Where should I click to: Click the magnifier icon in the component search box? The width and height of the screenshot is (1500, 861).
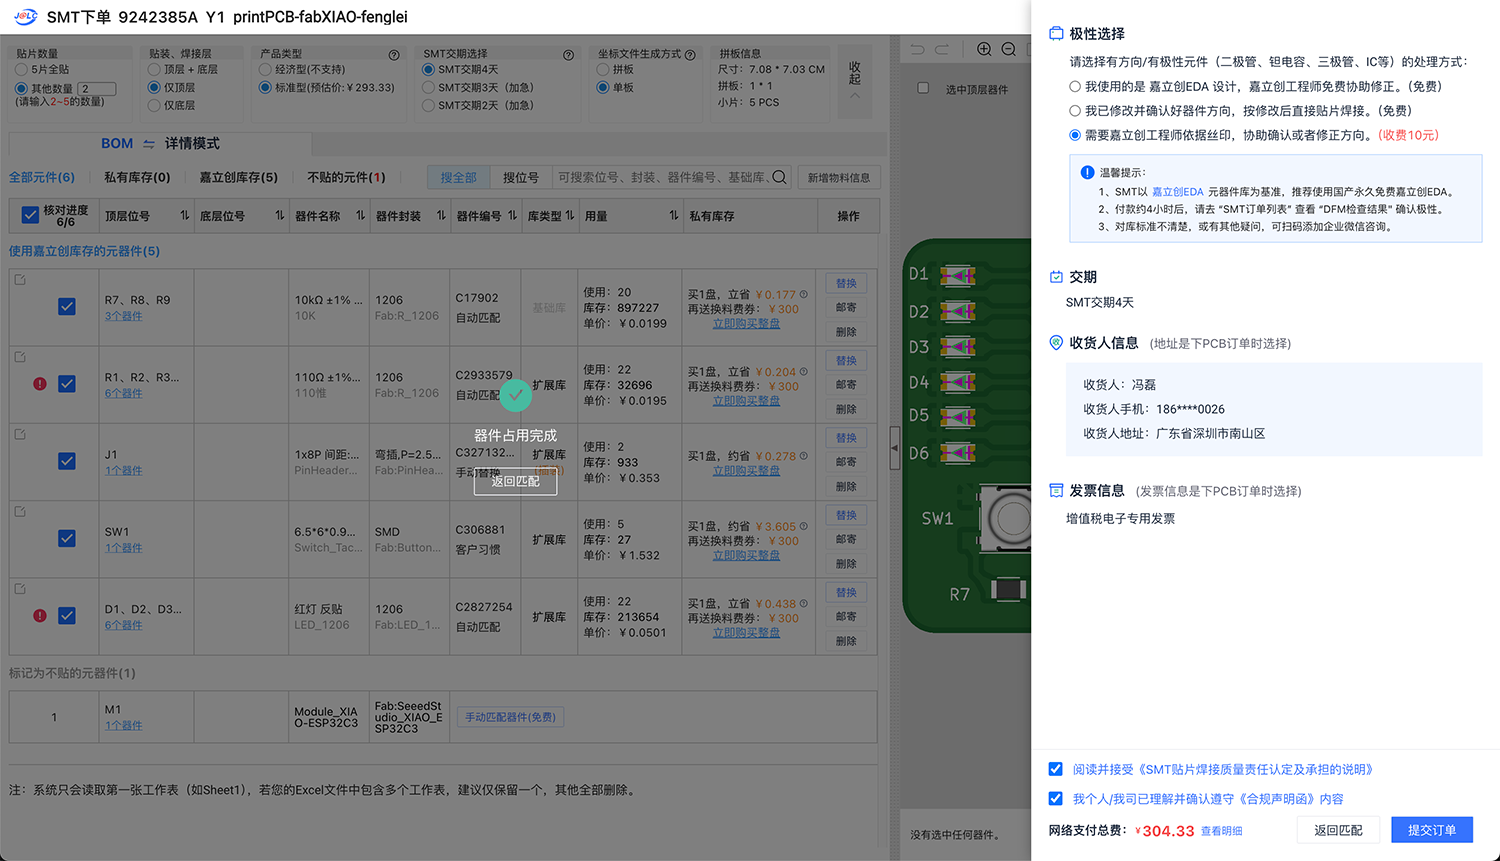779,177
